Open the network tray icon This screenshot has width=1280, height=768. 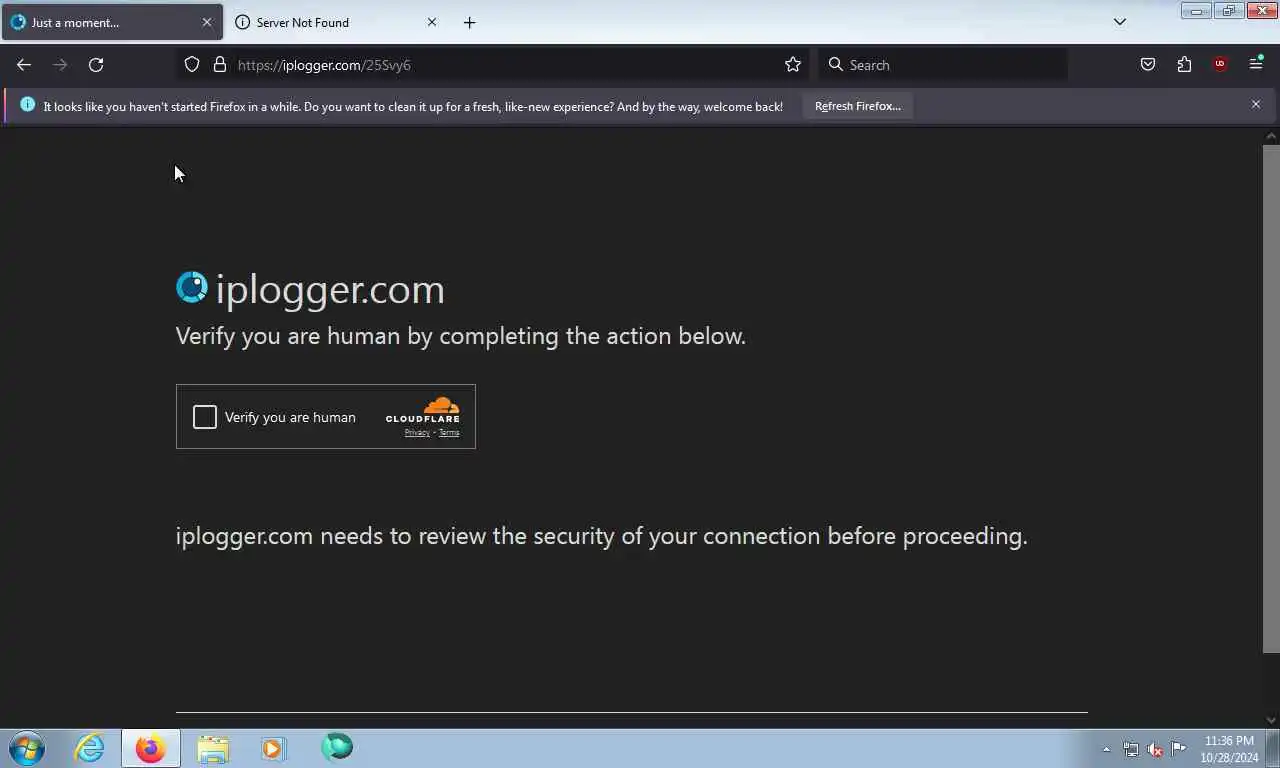pyautogui.click(x=1131, y=749)
